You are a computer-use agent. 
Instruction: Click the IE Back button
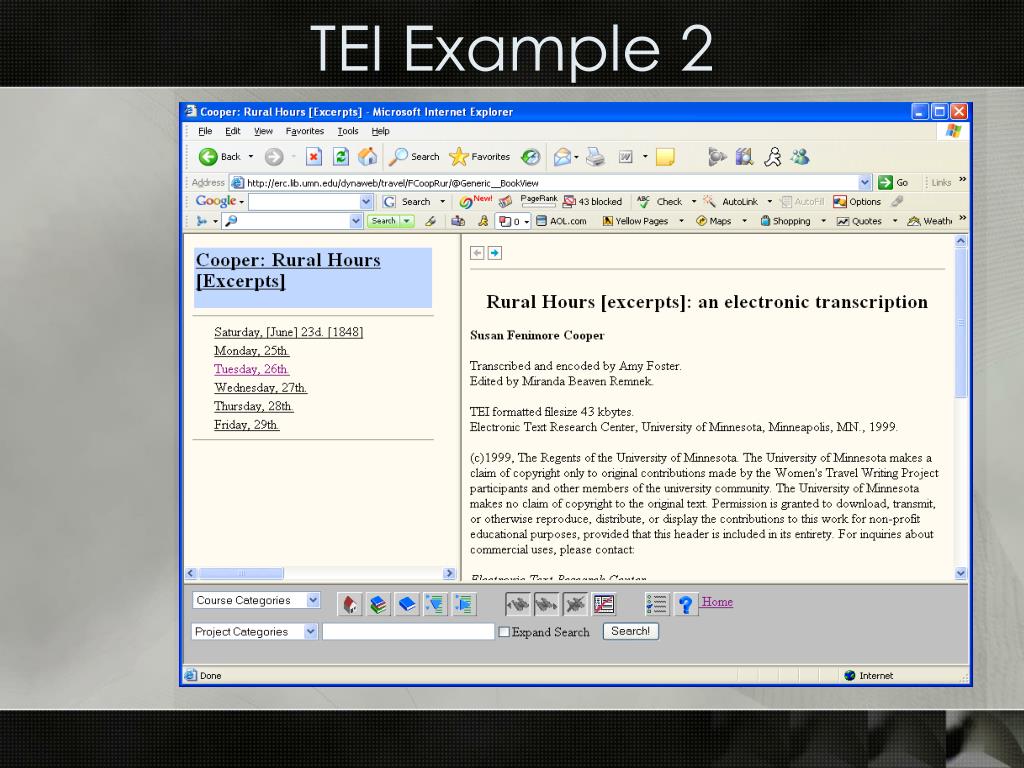(220, 157)
